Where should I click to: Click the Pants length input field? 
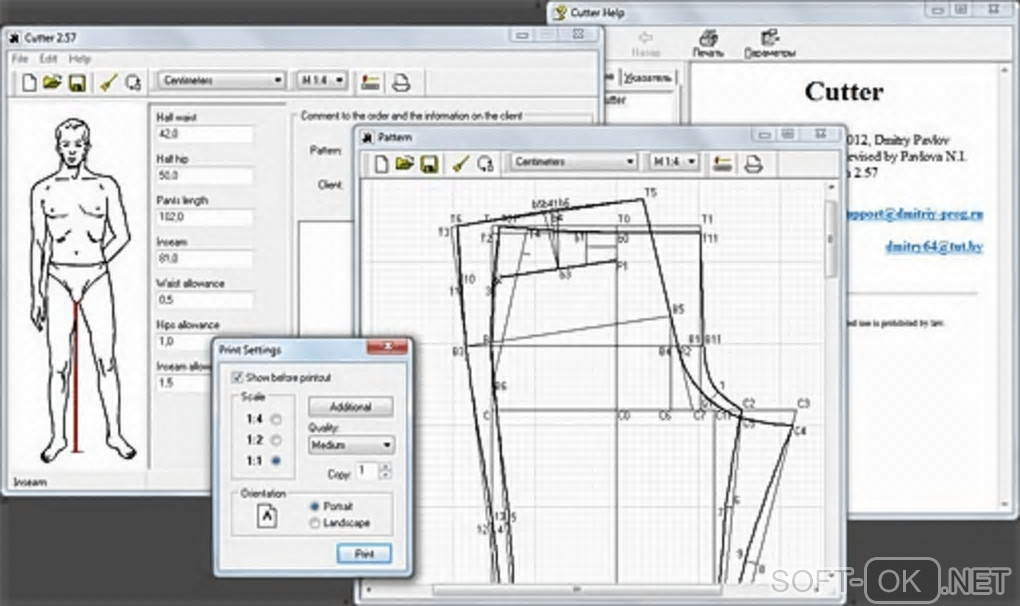tap(204, 217)
